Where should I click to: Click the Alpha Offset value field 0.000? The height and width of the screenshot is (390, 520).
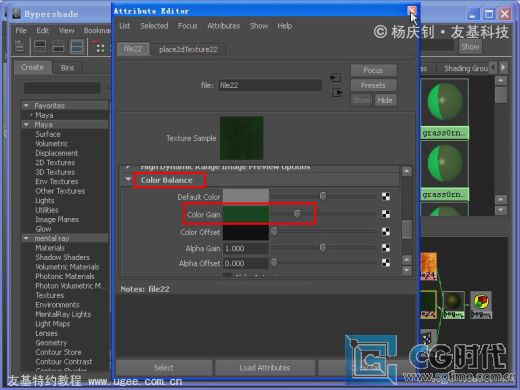[x=246, y=263]
